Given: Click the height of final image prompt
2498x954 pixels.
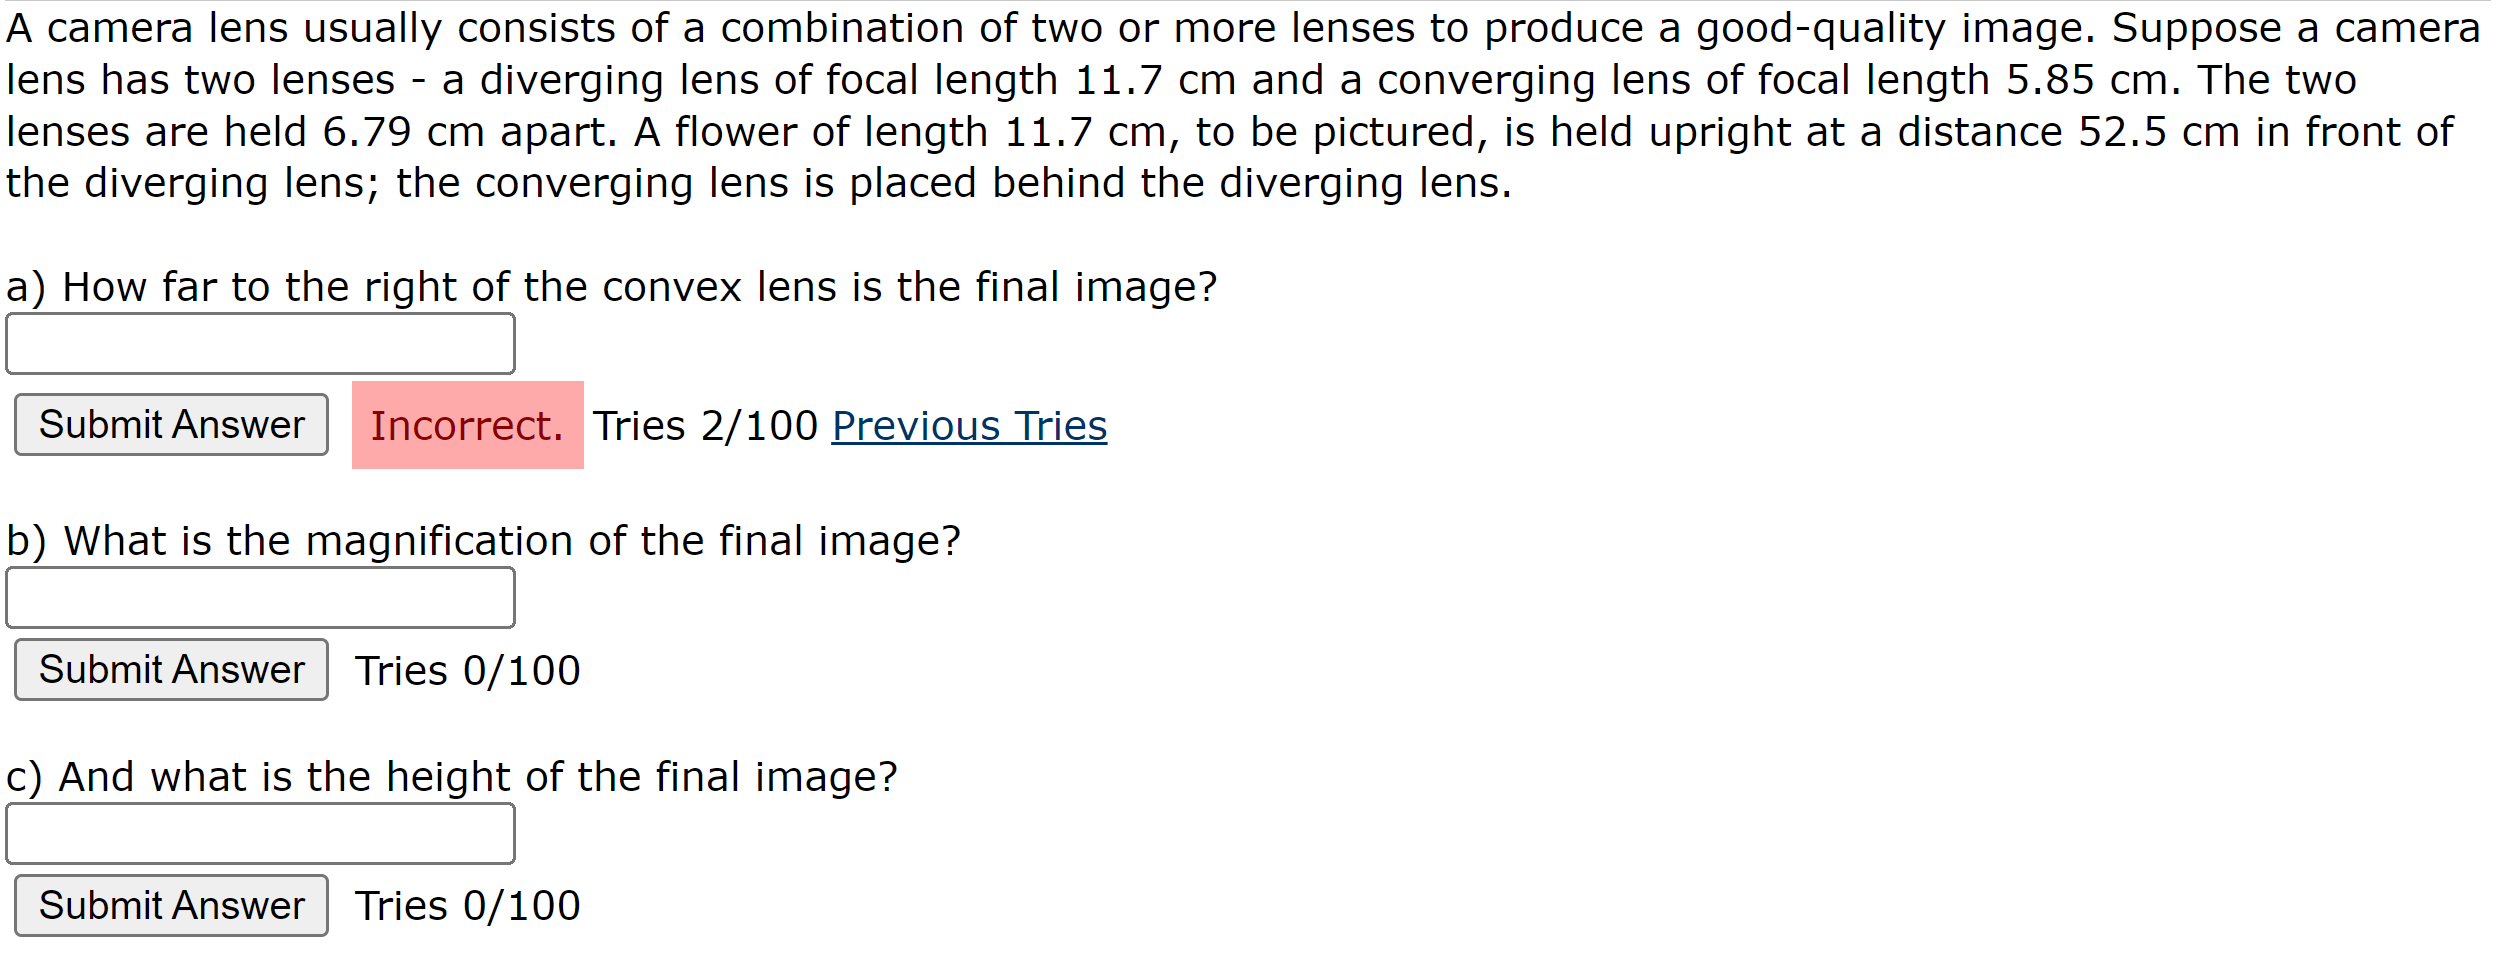Looking at the screenshot, I should point(452,775).
